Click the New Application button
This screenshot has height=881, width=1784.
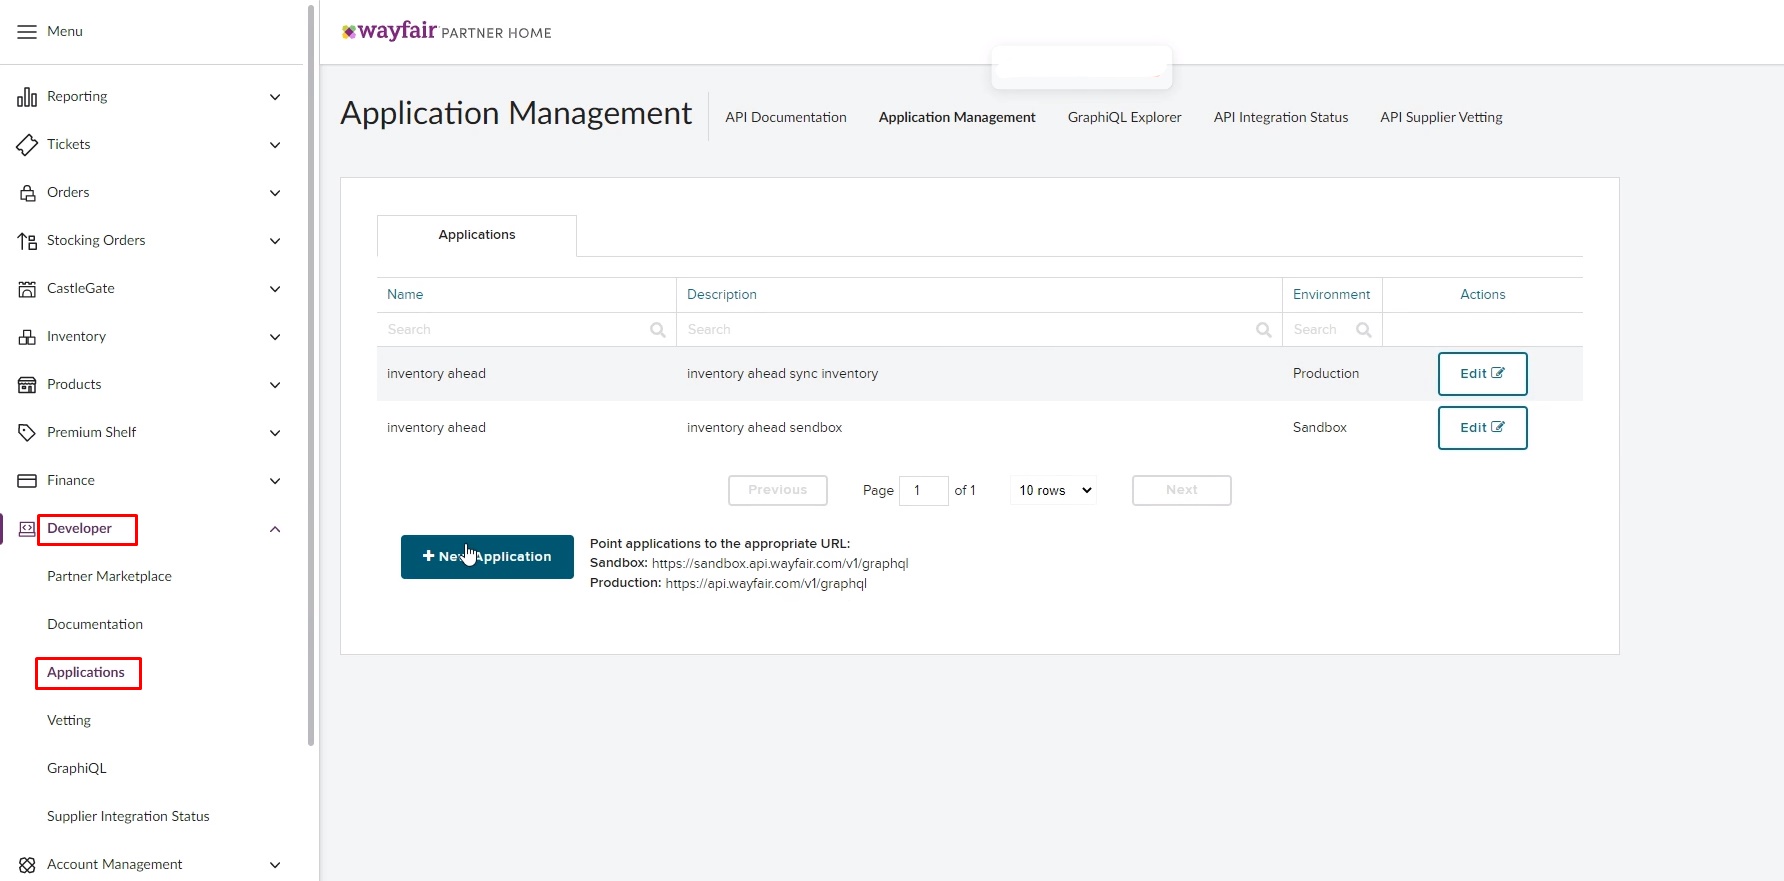pos(487,557)
